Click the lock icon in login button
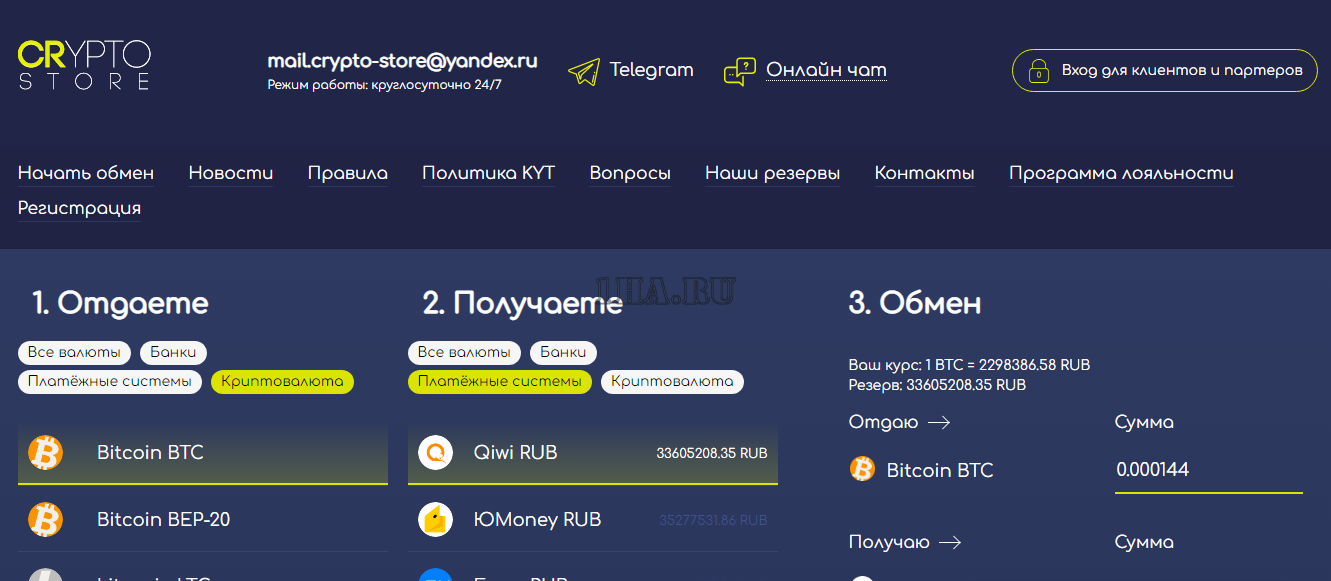The image size is (1331, 581). [1039, 71]
